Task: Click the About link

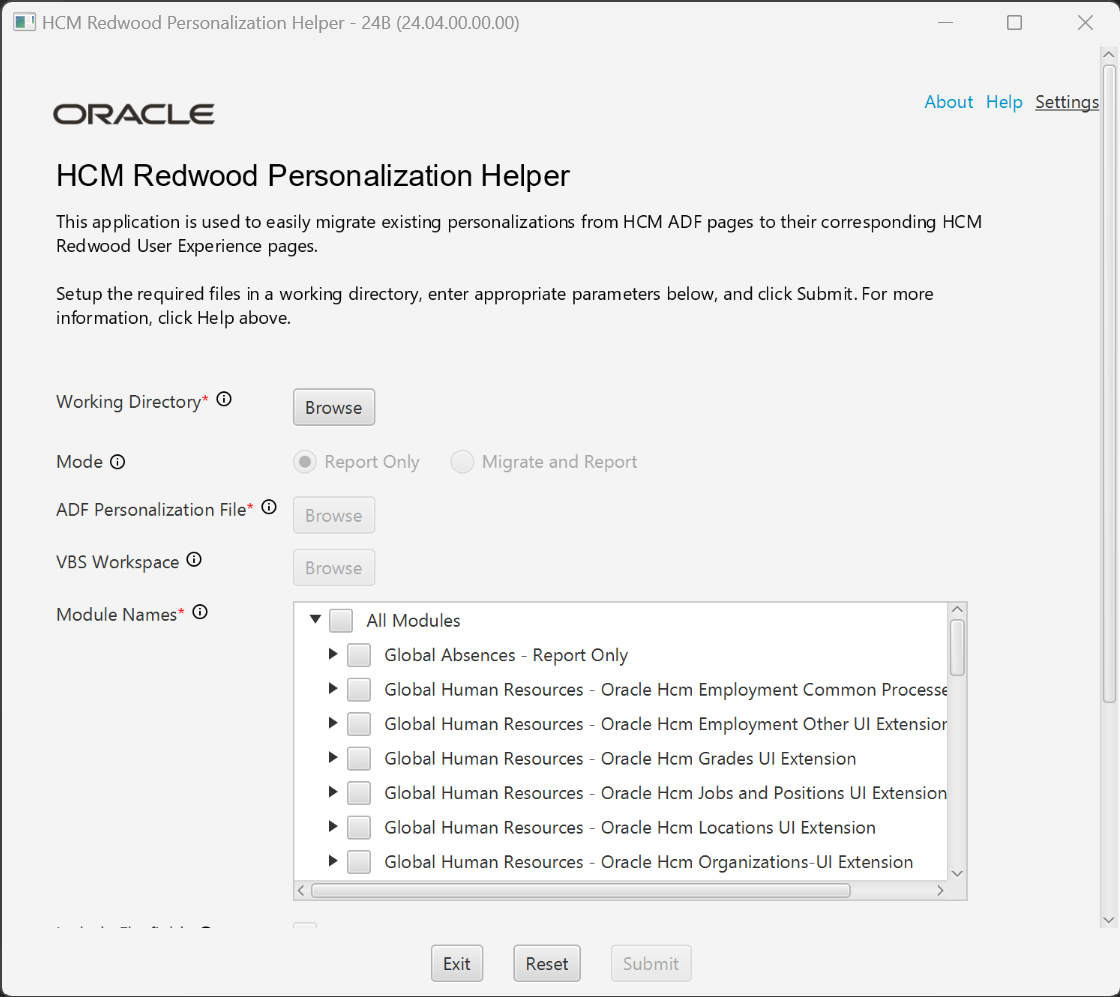Action: point(948,101)
